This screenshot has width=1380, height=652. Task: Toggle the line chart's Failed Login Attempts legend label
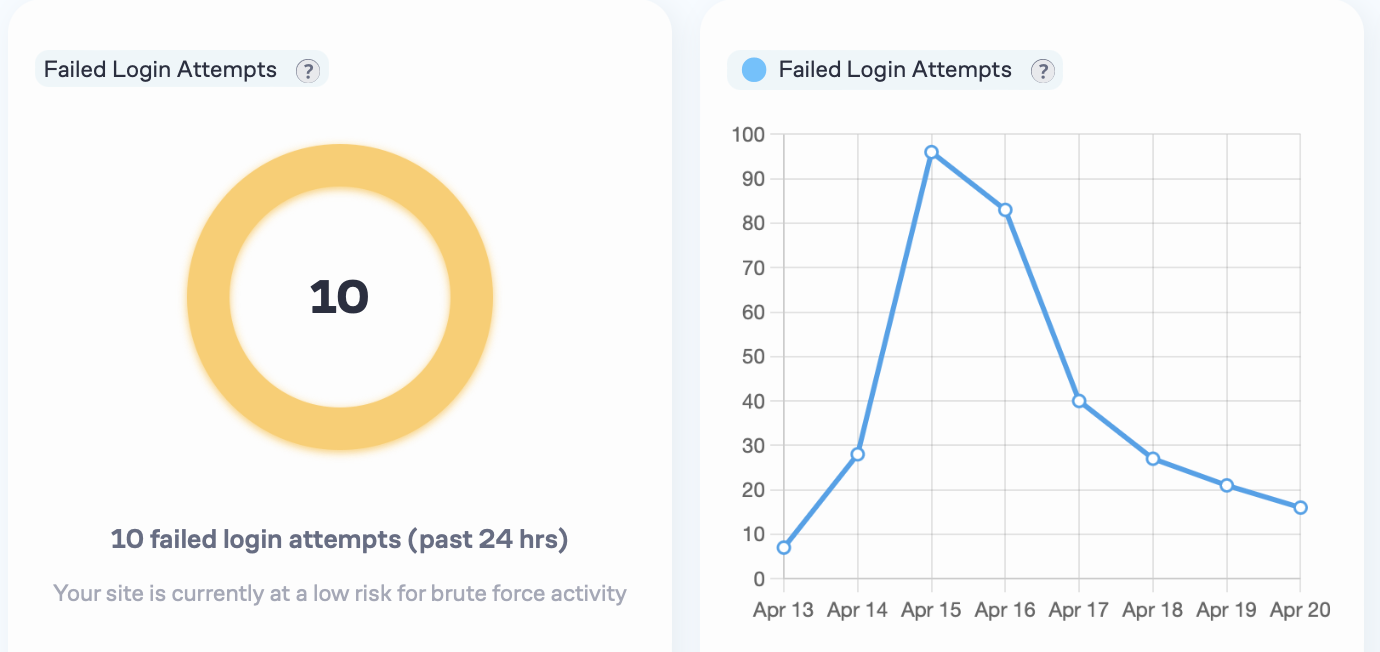pyautogui.click(x=895, y=70)
